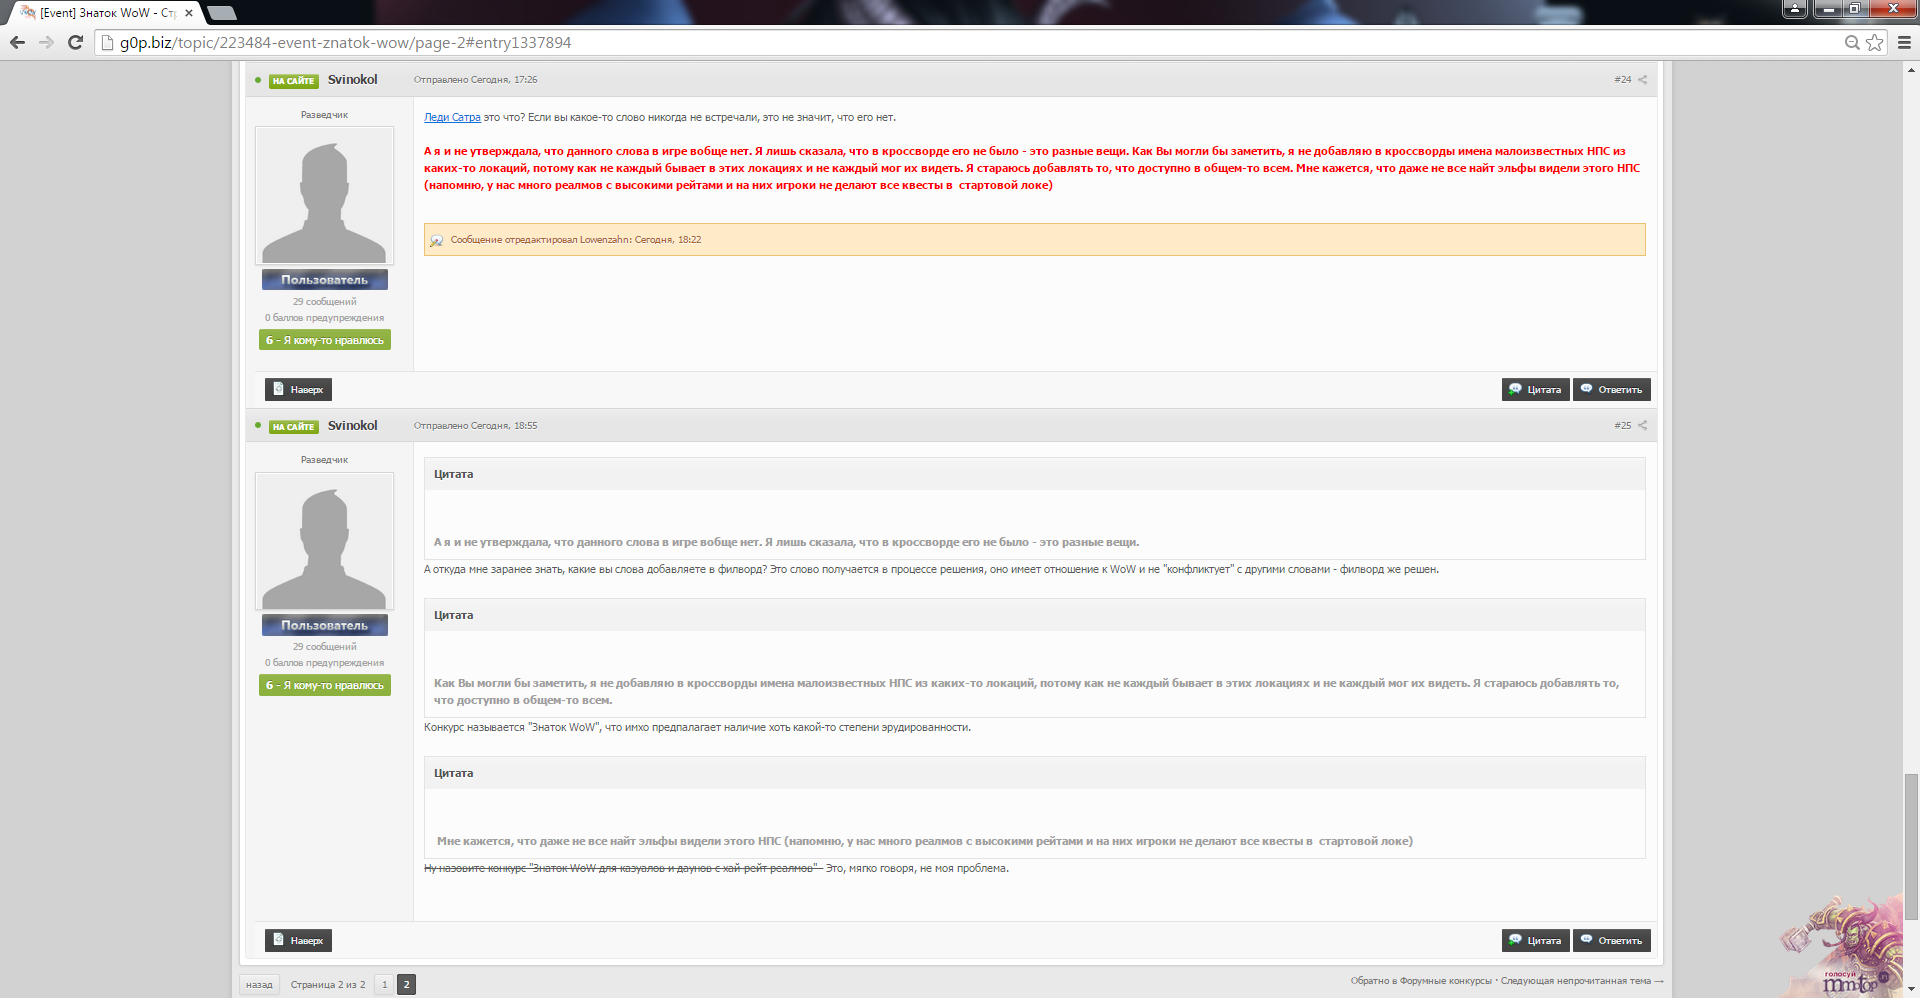Reload the page with the refresh icon

point(75,42)
